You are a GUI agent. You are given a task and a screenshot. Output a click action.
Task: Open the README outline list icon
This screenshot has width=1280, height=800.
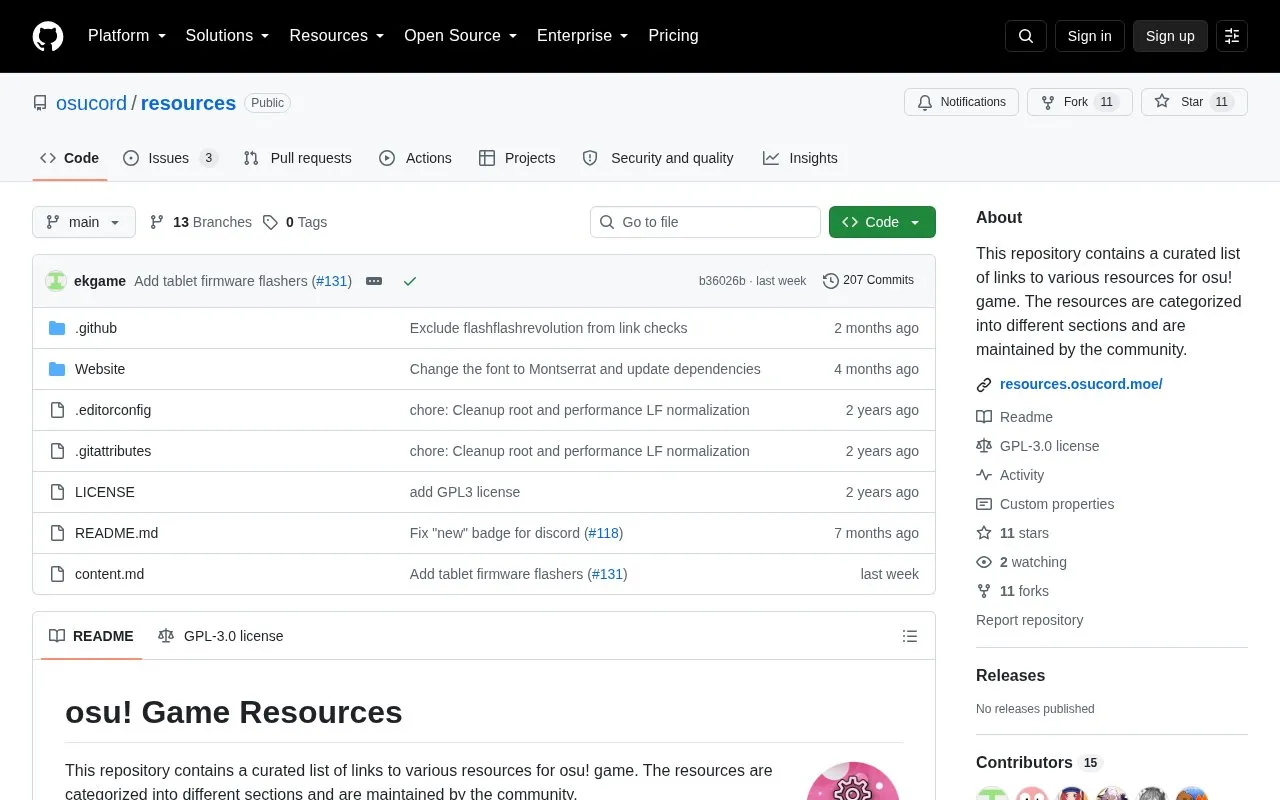pos(910,636)
